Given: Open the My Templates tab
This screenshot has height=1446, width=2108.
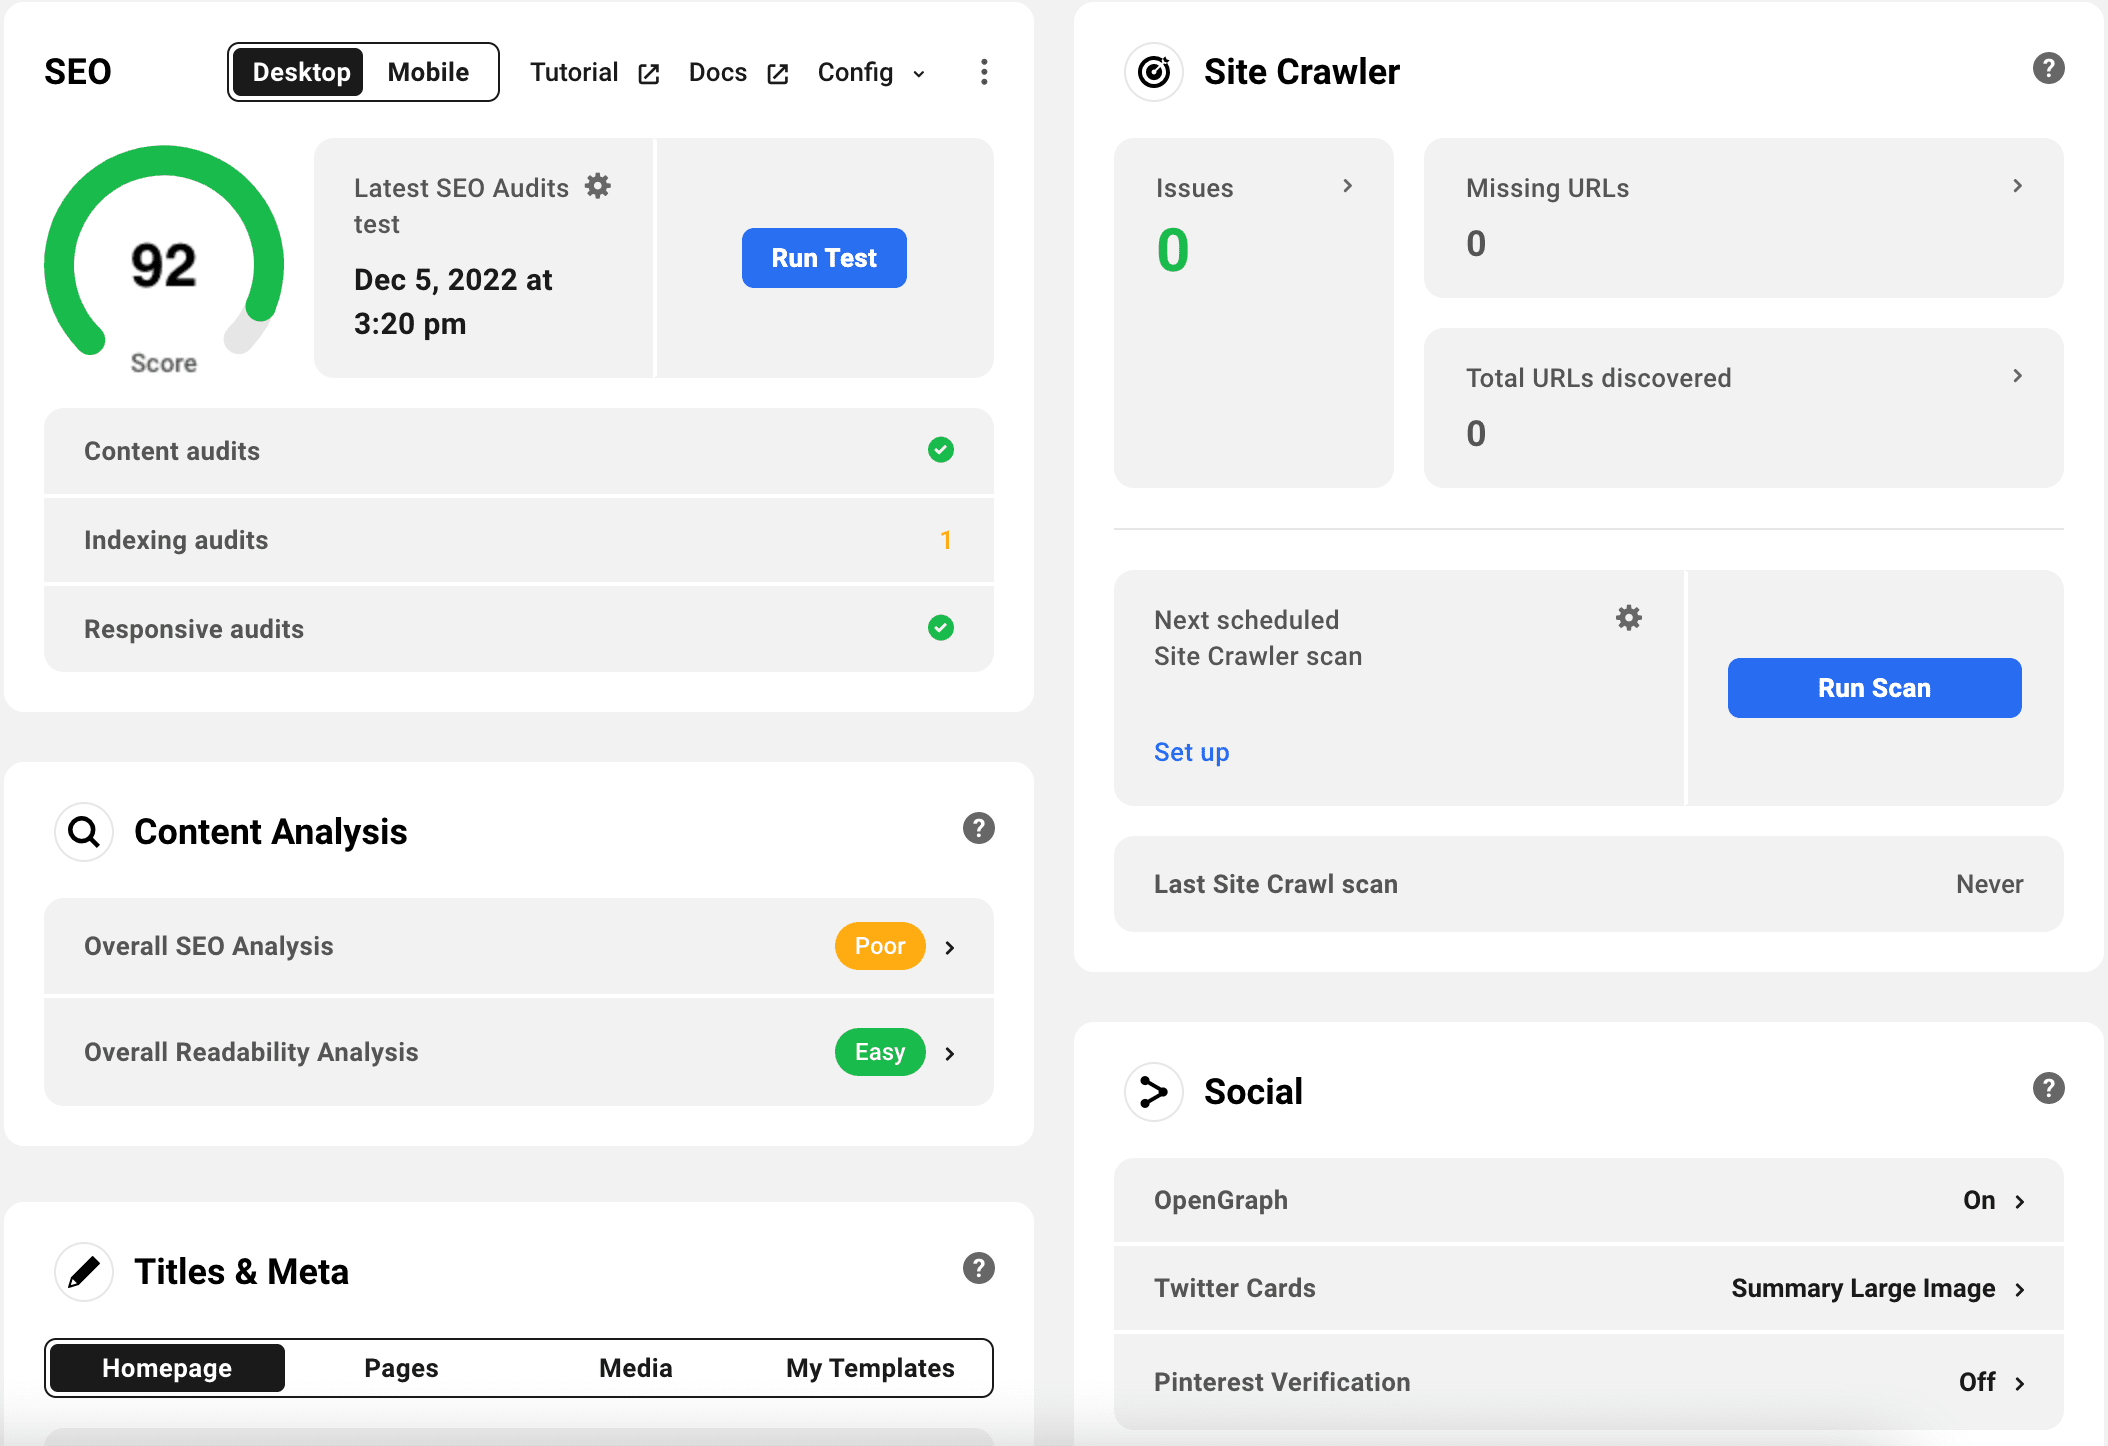Looking at the screenshot, I should (870, 1368).
